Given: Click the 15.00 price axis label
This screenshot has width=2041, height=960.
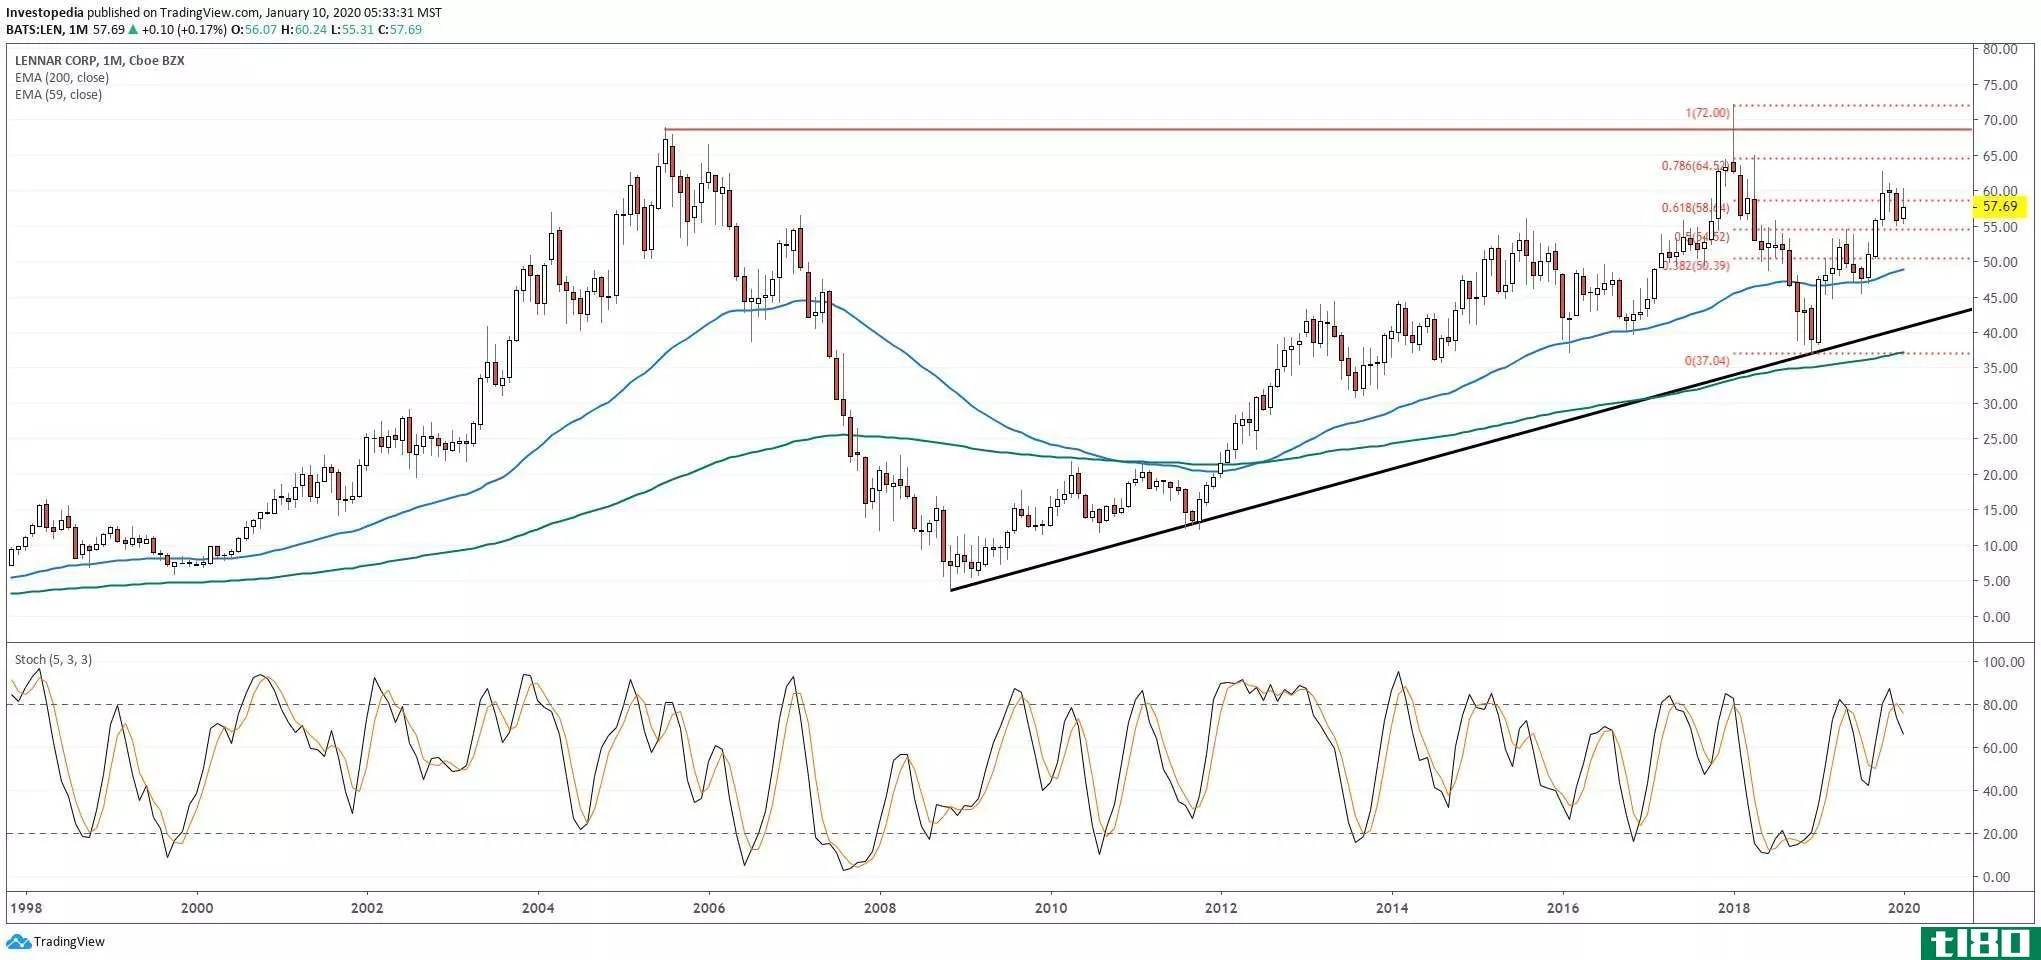Looking at the screenshot, I should coord(1999,510).
